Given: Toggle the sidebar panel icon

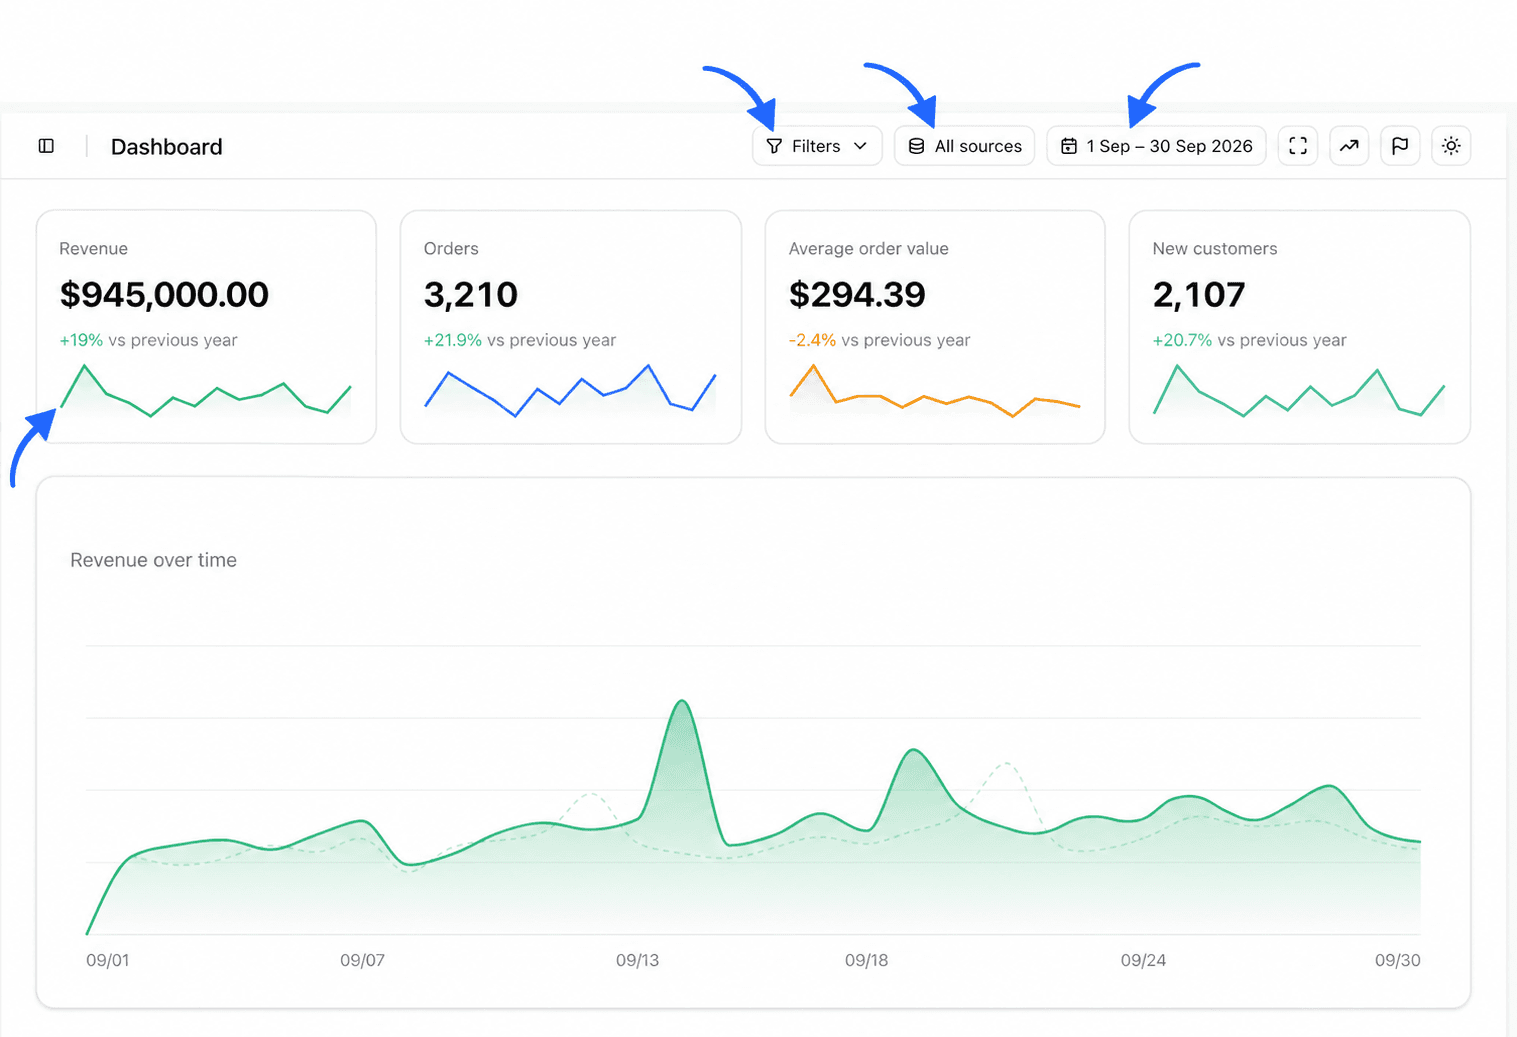Looking at the screenshot, I should tap(46, 146).
